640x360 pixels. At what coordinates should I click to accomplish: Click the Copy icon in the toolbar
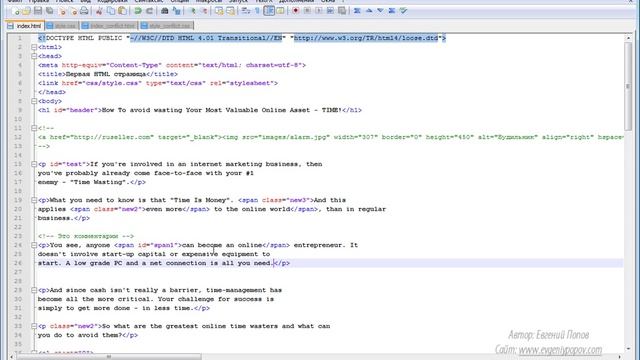(x=111, y=11)
